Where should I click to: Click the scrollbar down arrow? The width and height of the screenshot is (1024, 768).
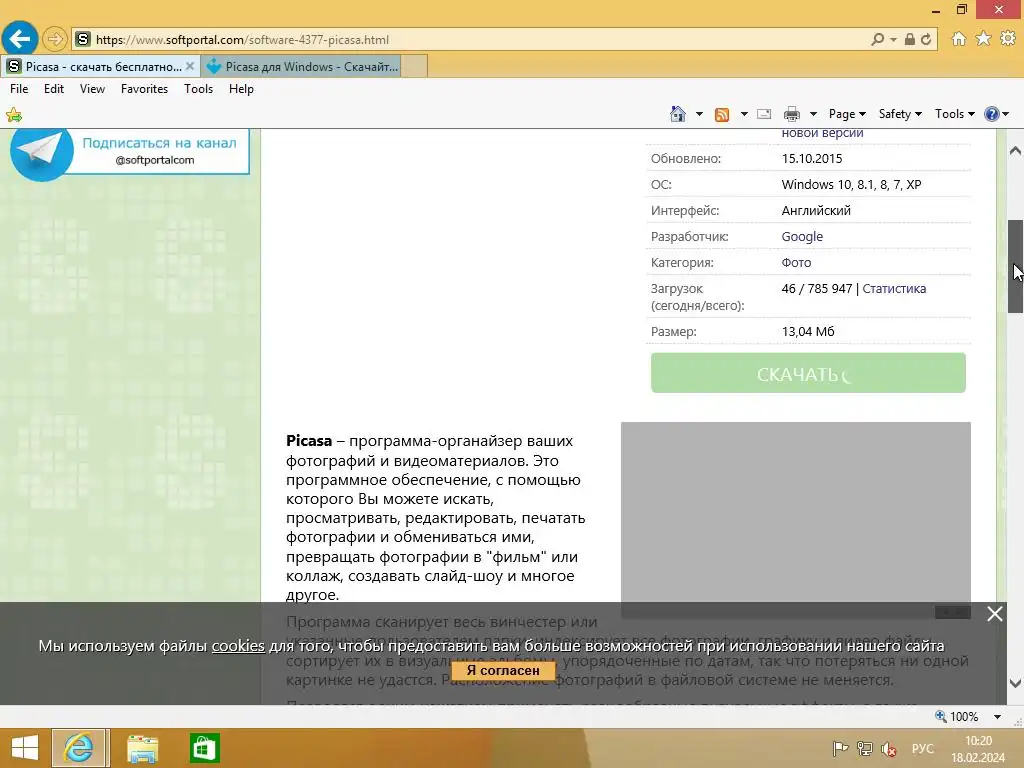pyautogui.click(x=1015, y=684)
